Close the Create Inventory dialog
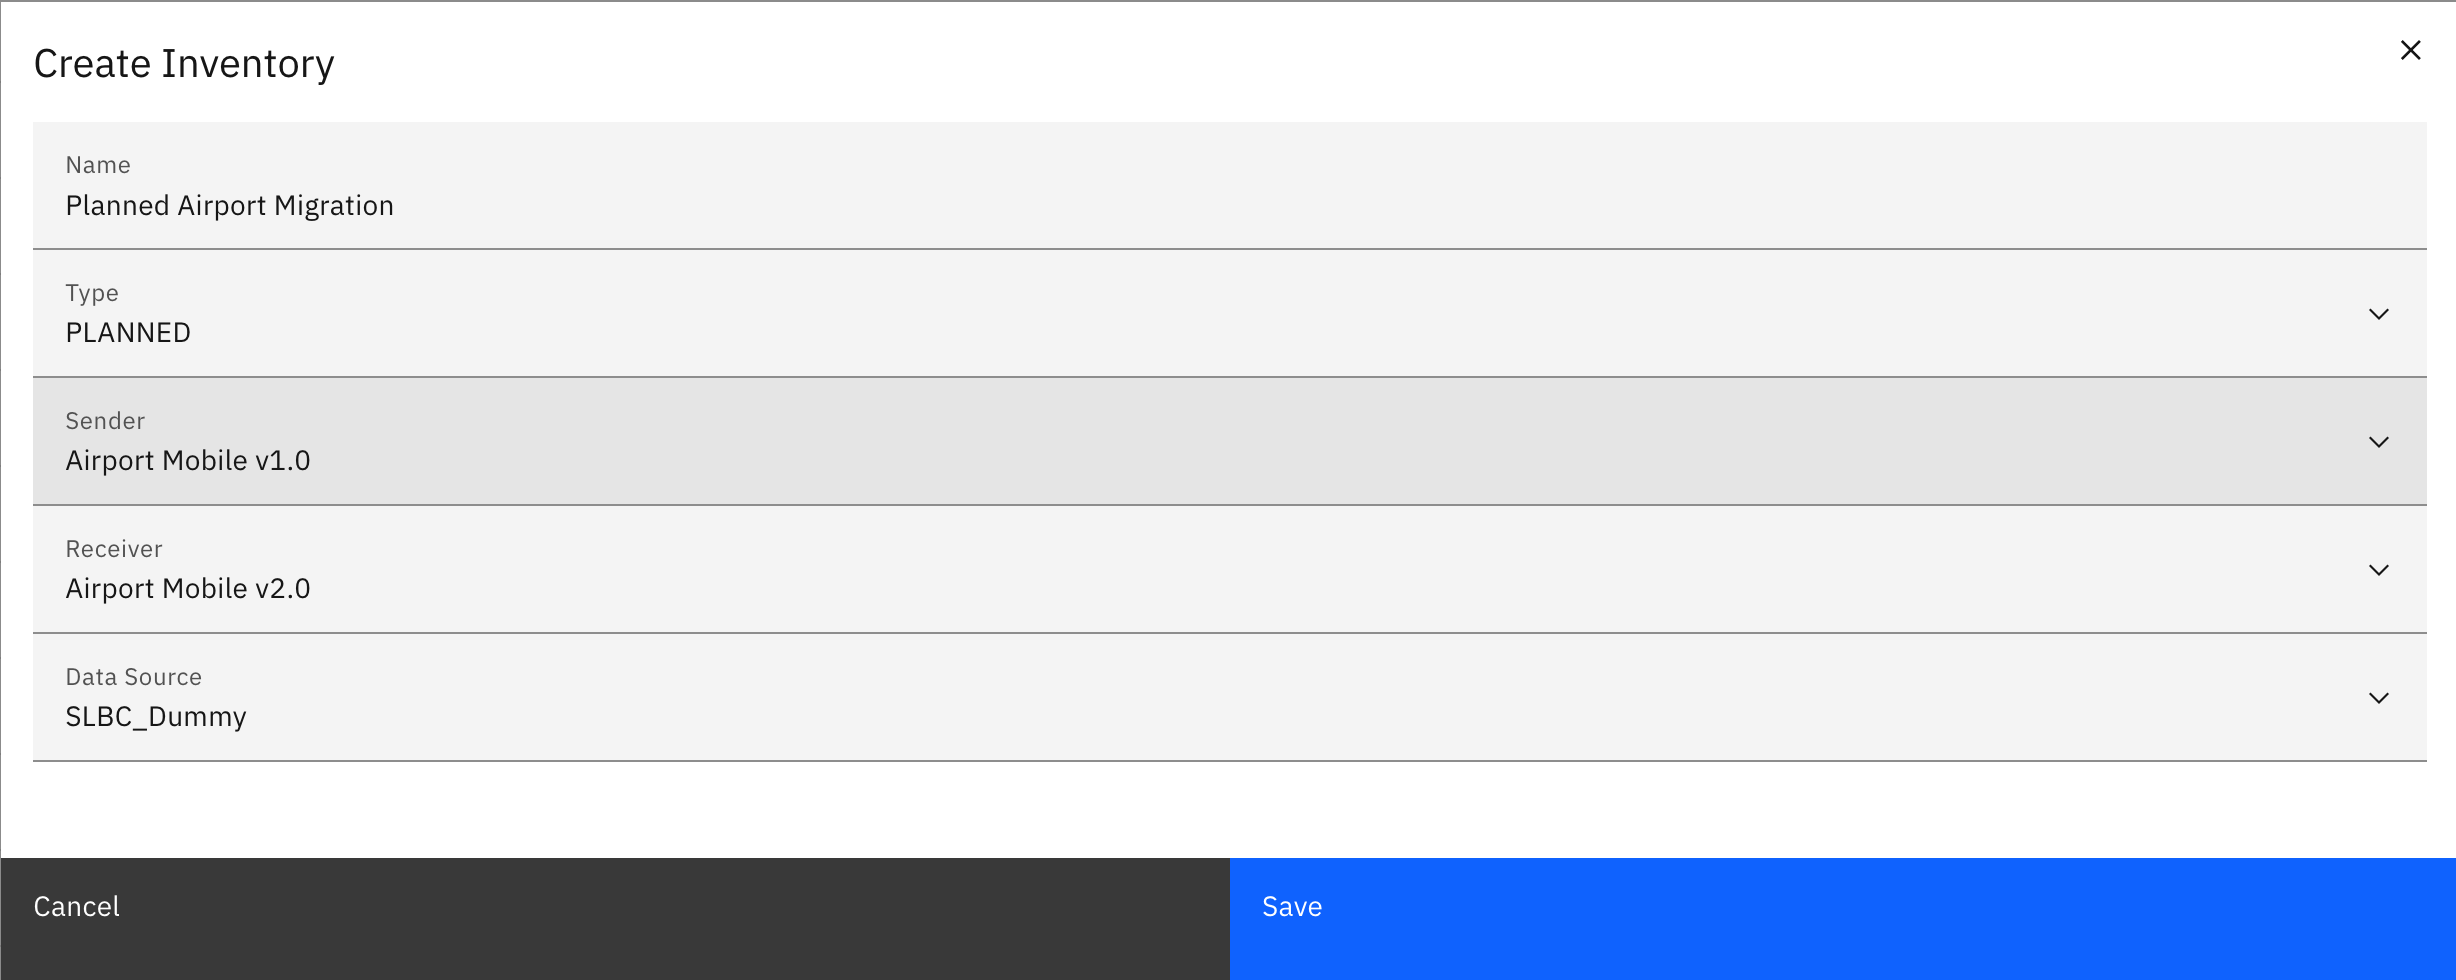Screen dimensions: 2456x980 (x=2410, y=51)
